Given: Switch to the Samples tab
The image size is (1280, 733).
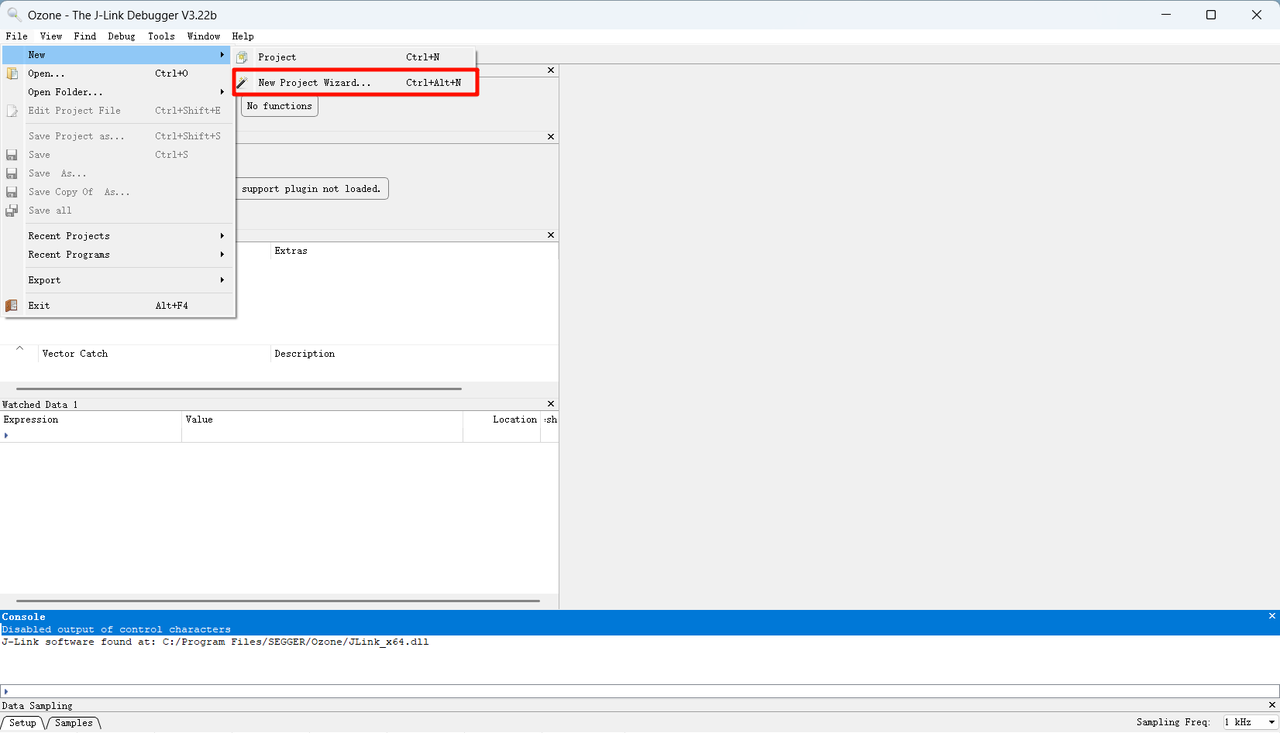Looking at the screenshot, I should pyautogui.click(x=74, y=723).
